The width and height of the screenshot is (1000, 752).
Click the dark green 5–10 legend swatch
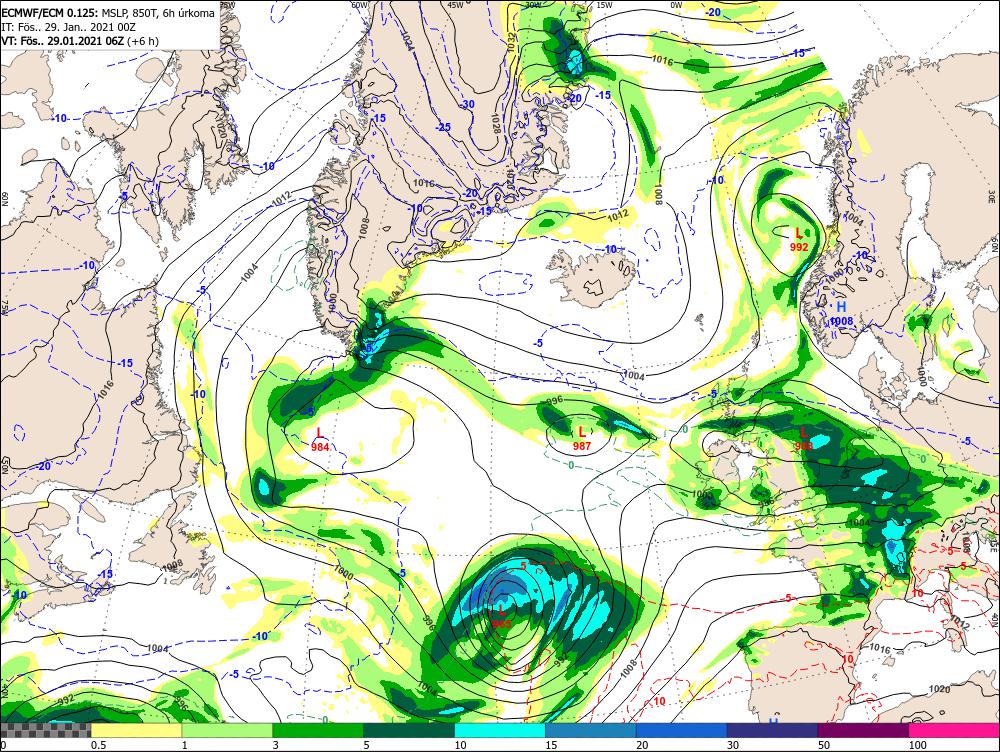click(409, 730)
